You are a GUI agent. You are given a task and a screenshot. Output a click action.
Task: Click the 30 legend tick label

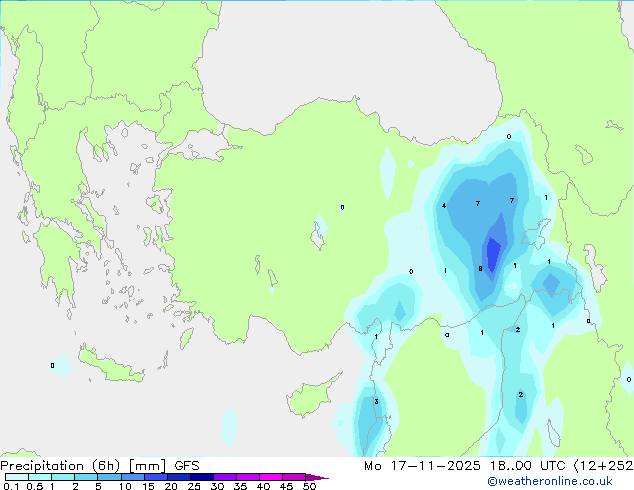pos(217,486)
